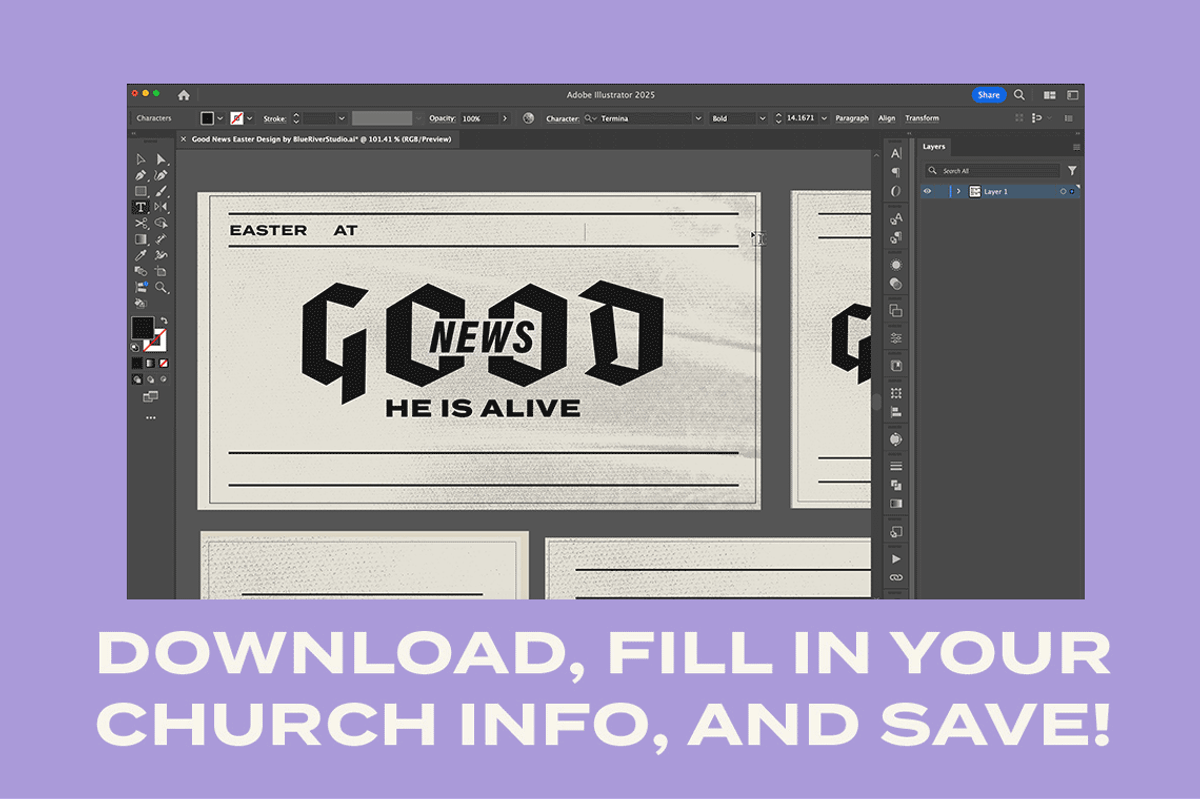Open the Arrange Documents icon

pyautogui.click(x=1050, y=95)
